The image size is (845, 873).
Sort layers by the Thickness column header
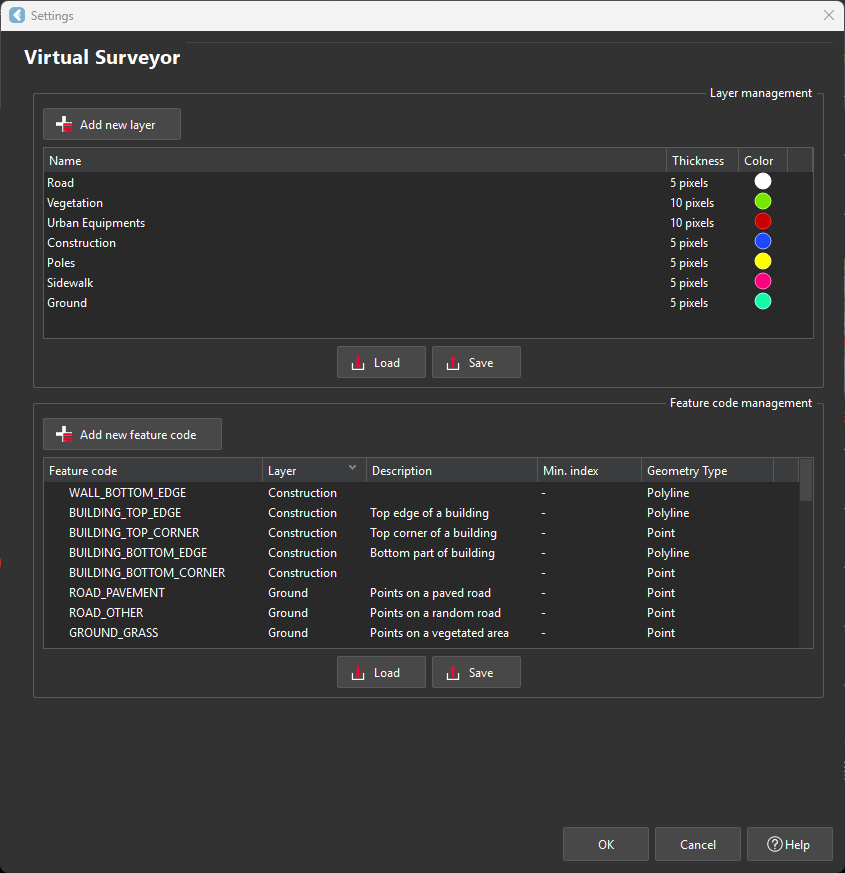tap(698, 161)
